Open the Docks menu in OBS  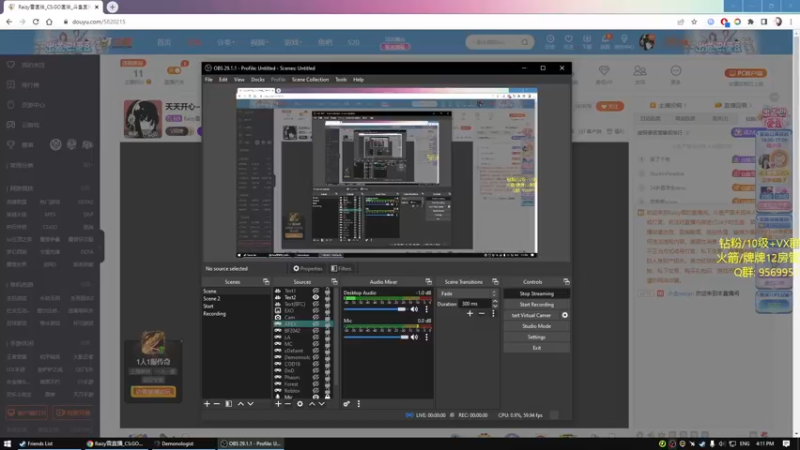[258, 80]
